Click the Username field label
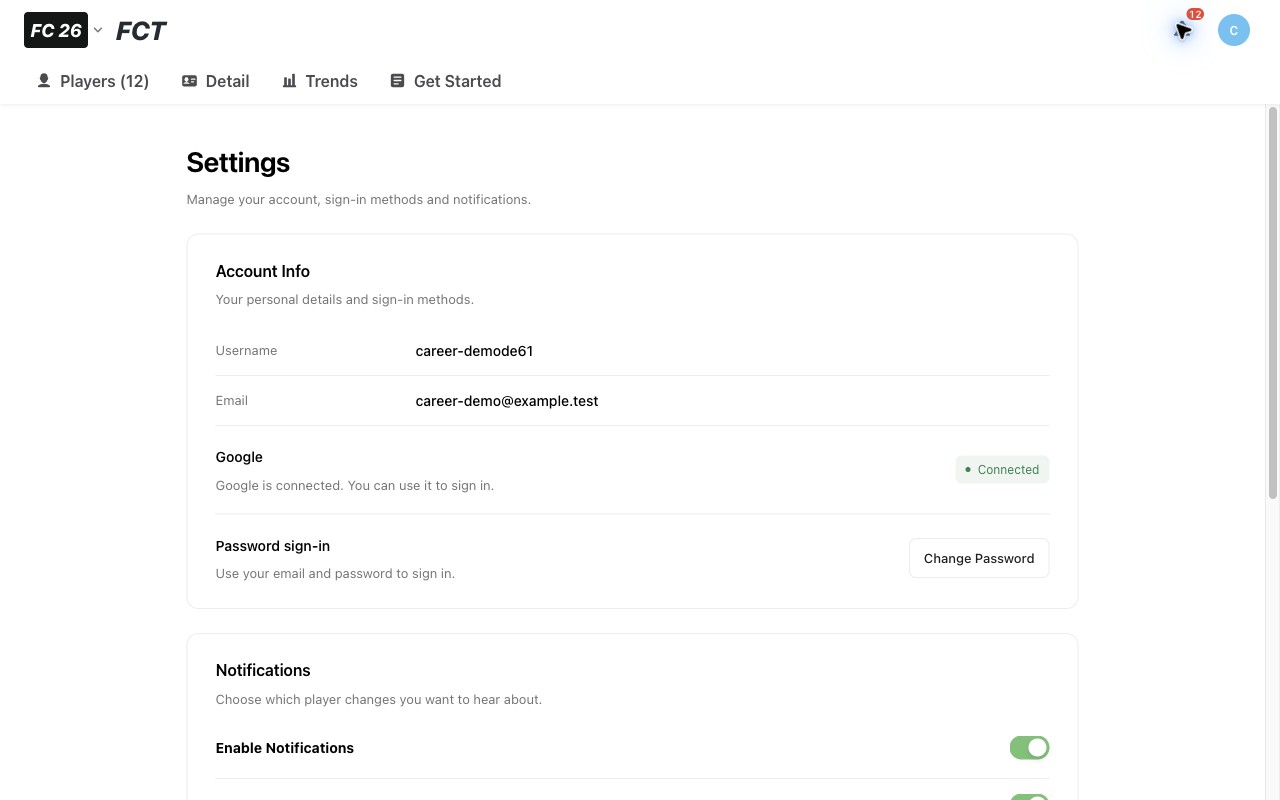 pyautogui.click(x=246, y=351)
